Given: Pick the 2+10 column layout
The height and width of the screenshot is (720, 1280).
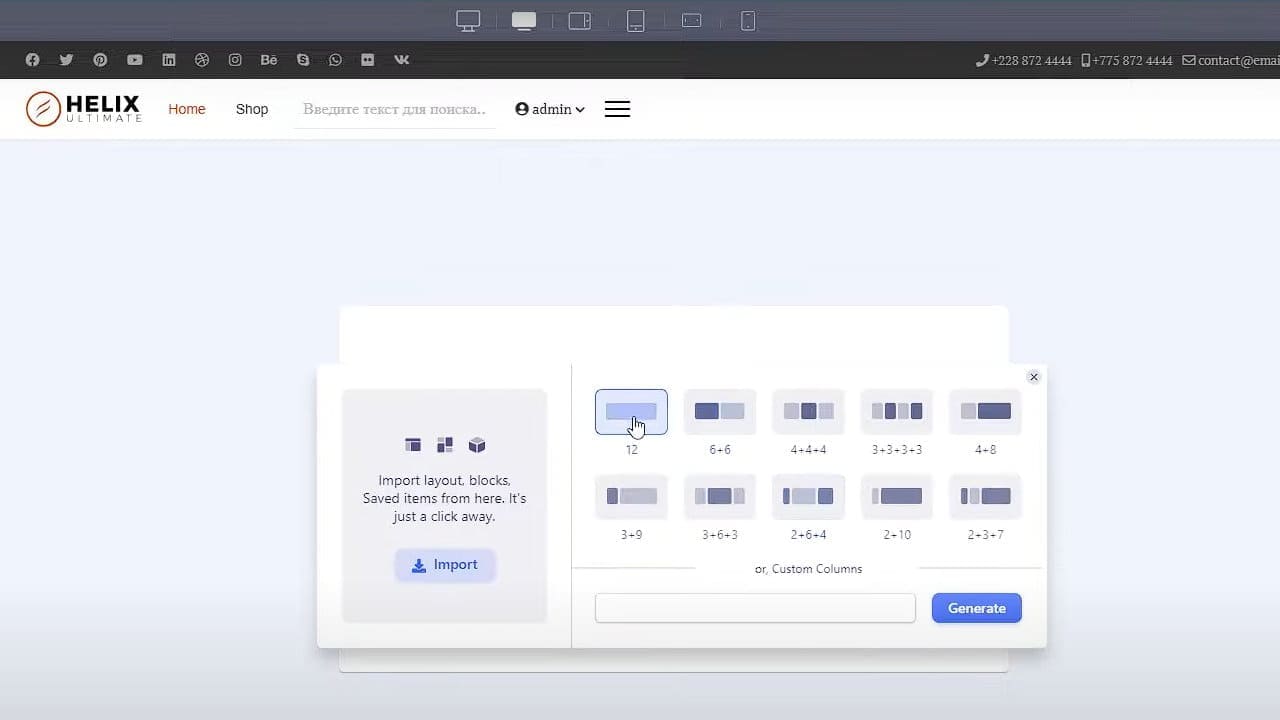Looking at the screenshot, I should [897, 496].
